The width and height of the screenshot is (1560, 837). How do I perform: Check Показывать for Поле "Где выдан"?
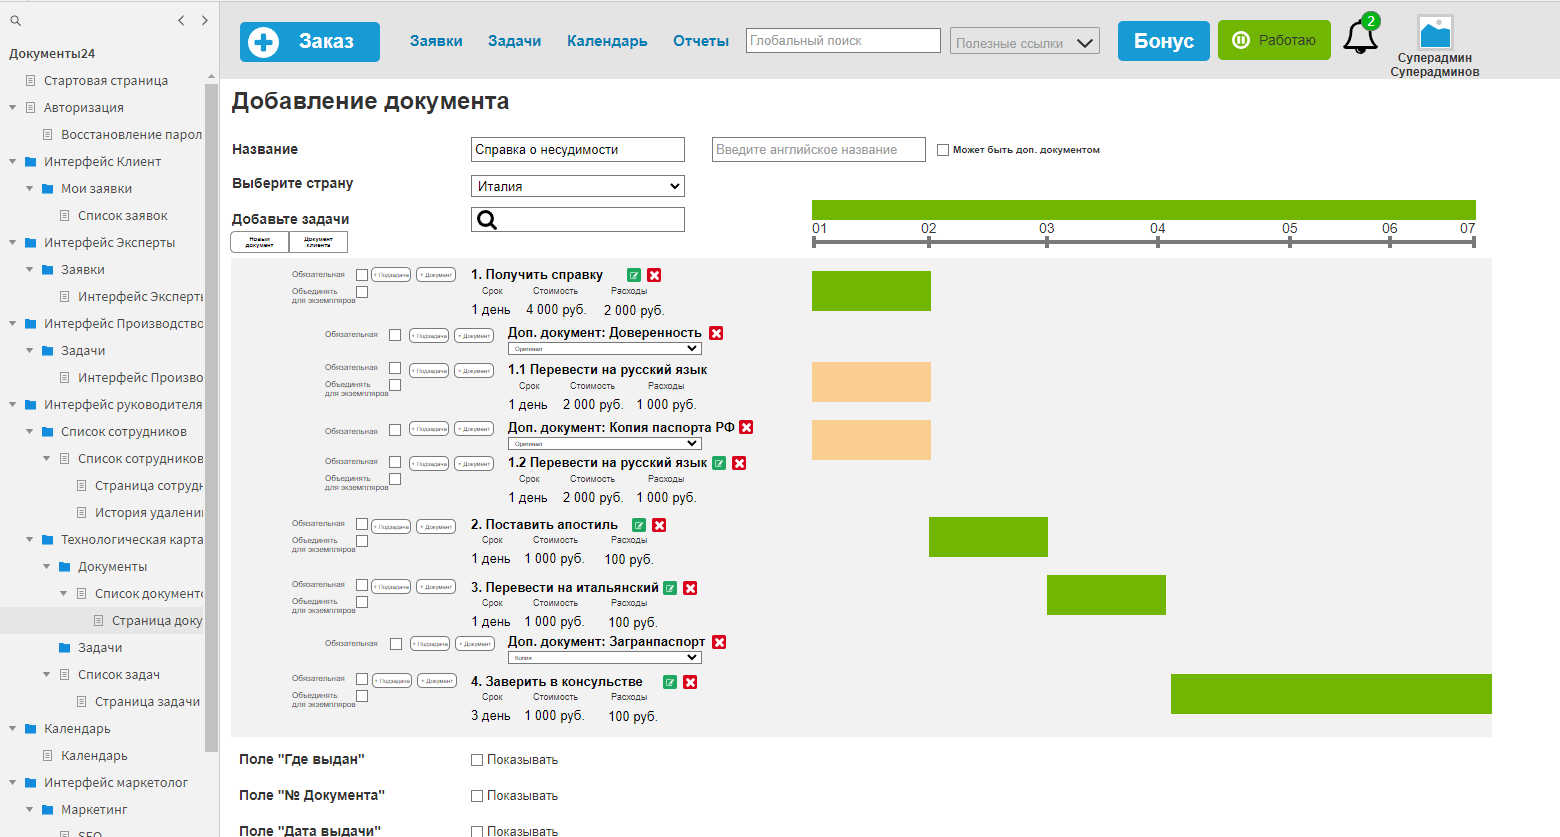pos(477,760)
